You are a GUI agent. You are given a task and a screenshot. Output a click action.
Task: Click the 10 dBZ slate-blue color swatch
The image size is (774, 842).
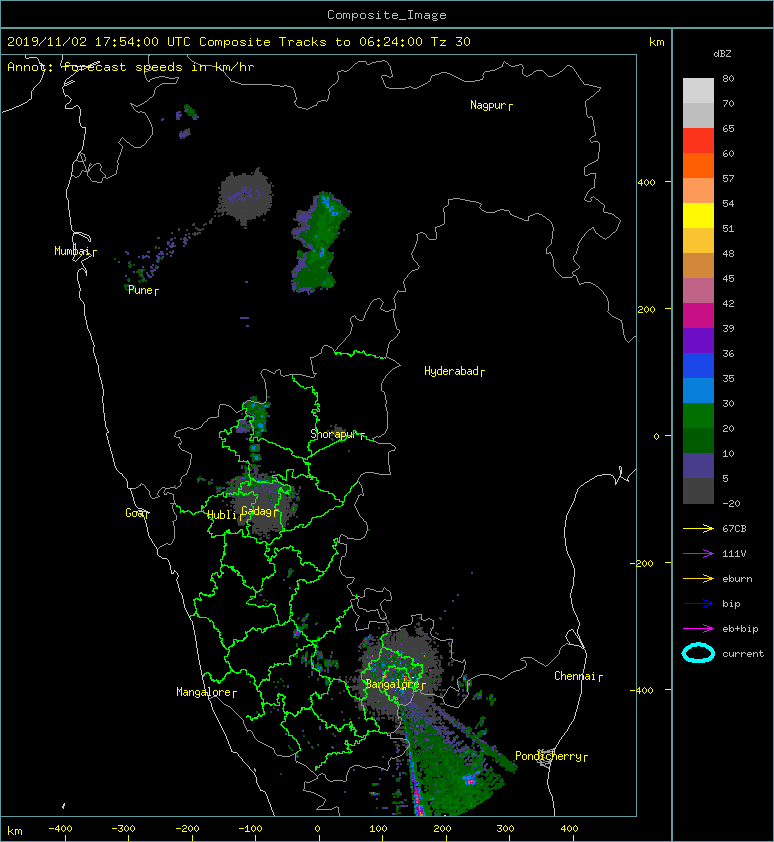click(698, 466)
